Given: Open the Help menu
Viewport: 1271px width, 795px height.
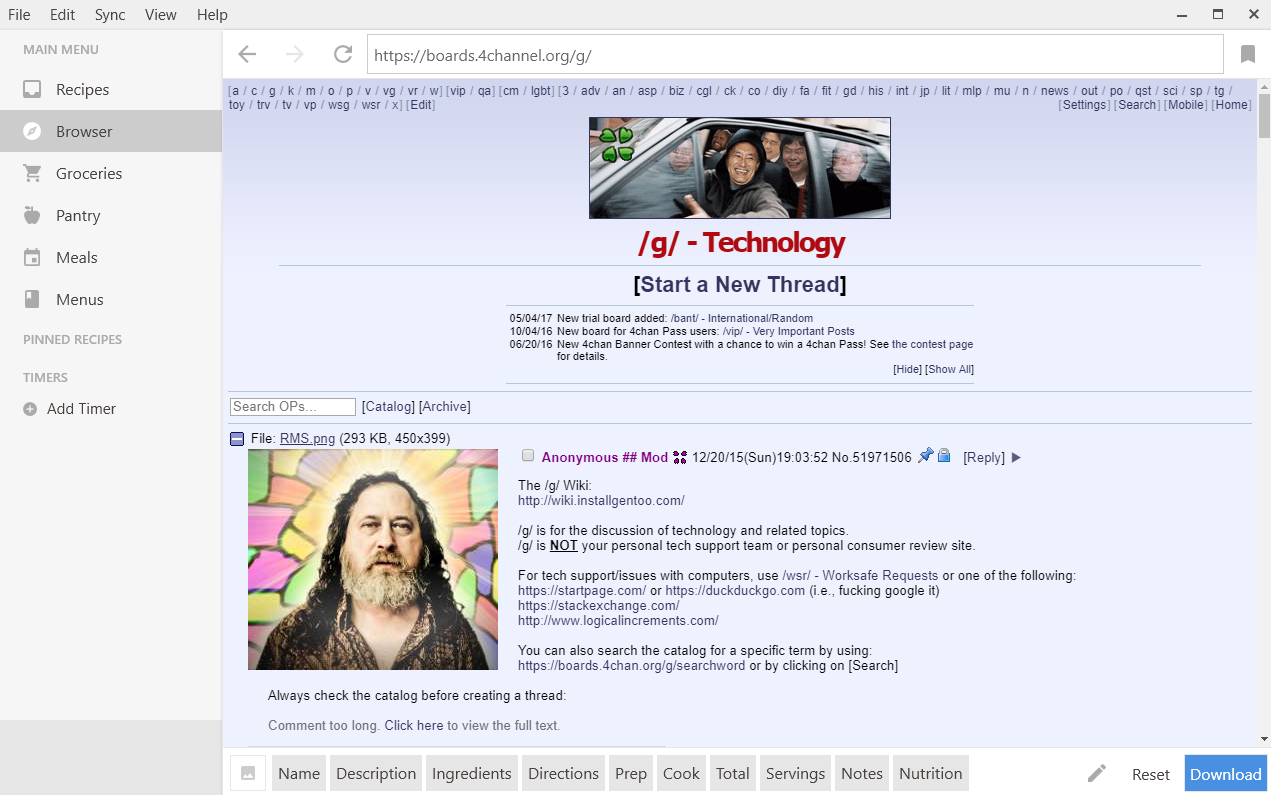Looking at the screenshot, I should pyautogui.click(x=212, y=15).
